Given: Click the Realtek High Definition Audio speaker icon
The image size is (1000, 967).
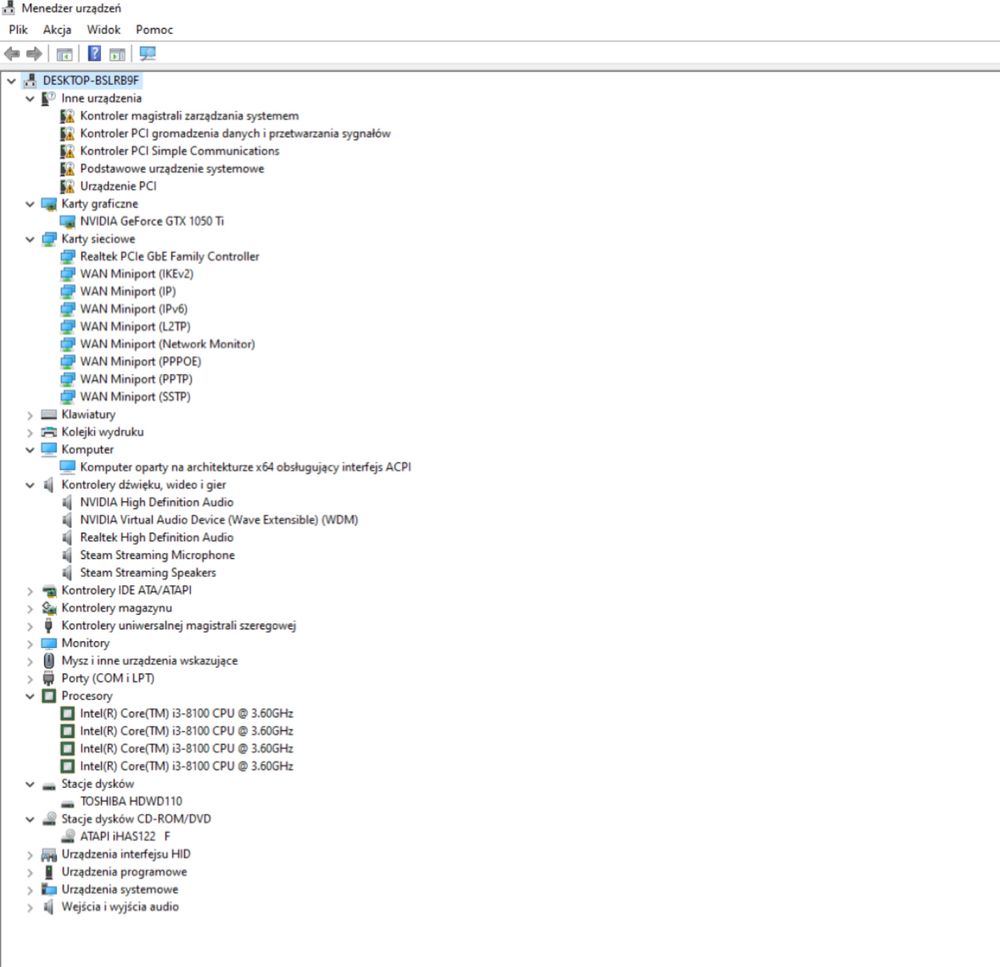Looking at the screenshot, I should pyautogui.click(x=67, y=538).
